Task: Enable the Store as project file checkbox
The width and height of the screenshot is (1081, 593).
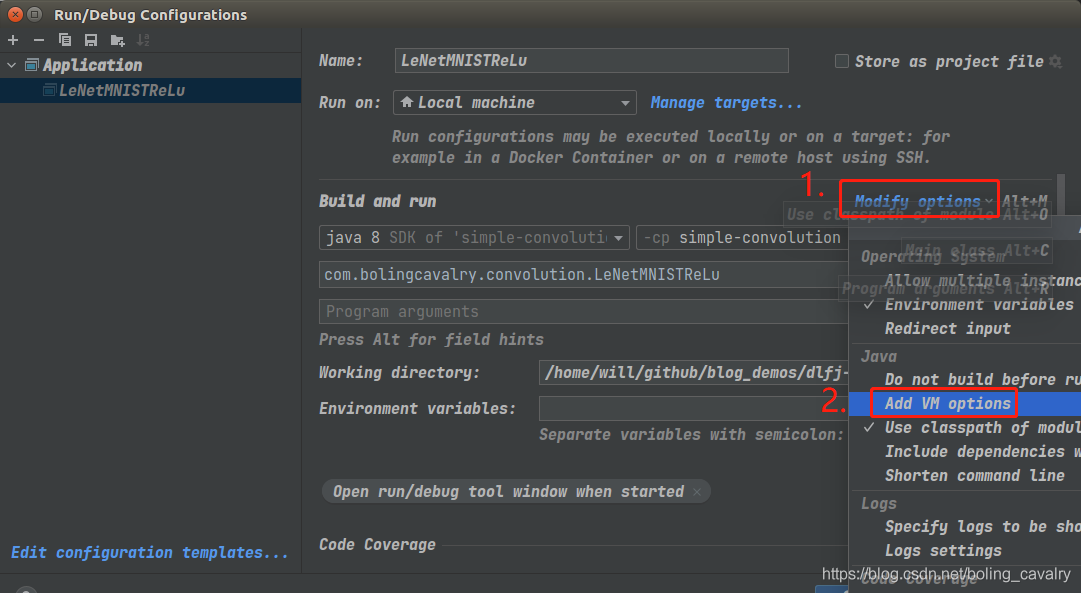Action: pyautogui.click(x=842, y=62)
